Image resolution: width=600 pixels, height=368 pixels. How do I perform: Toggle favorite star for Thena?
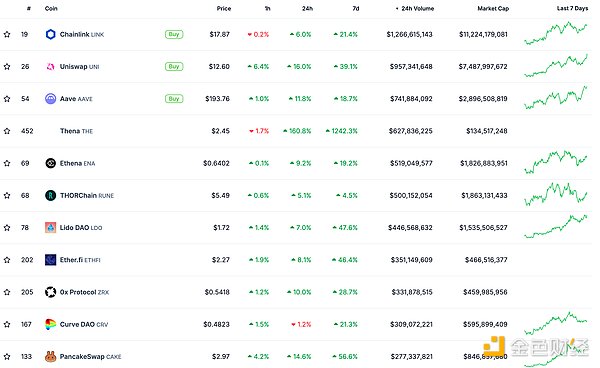7,131
